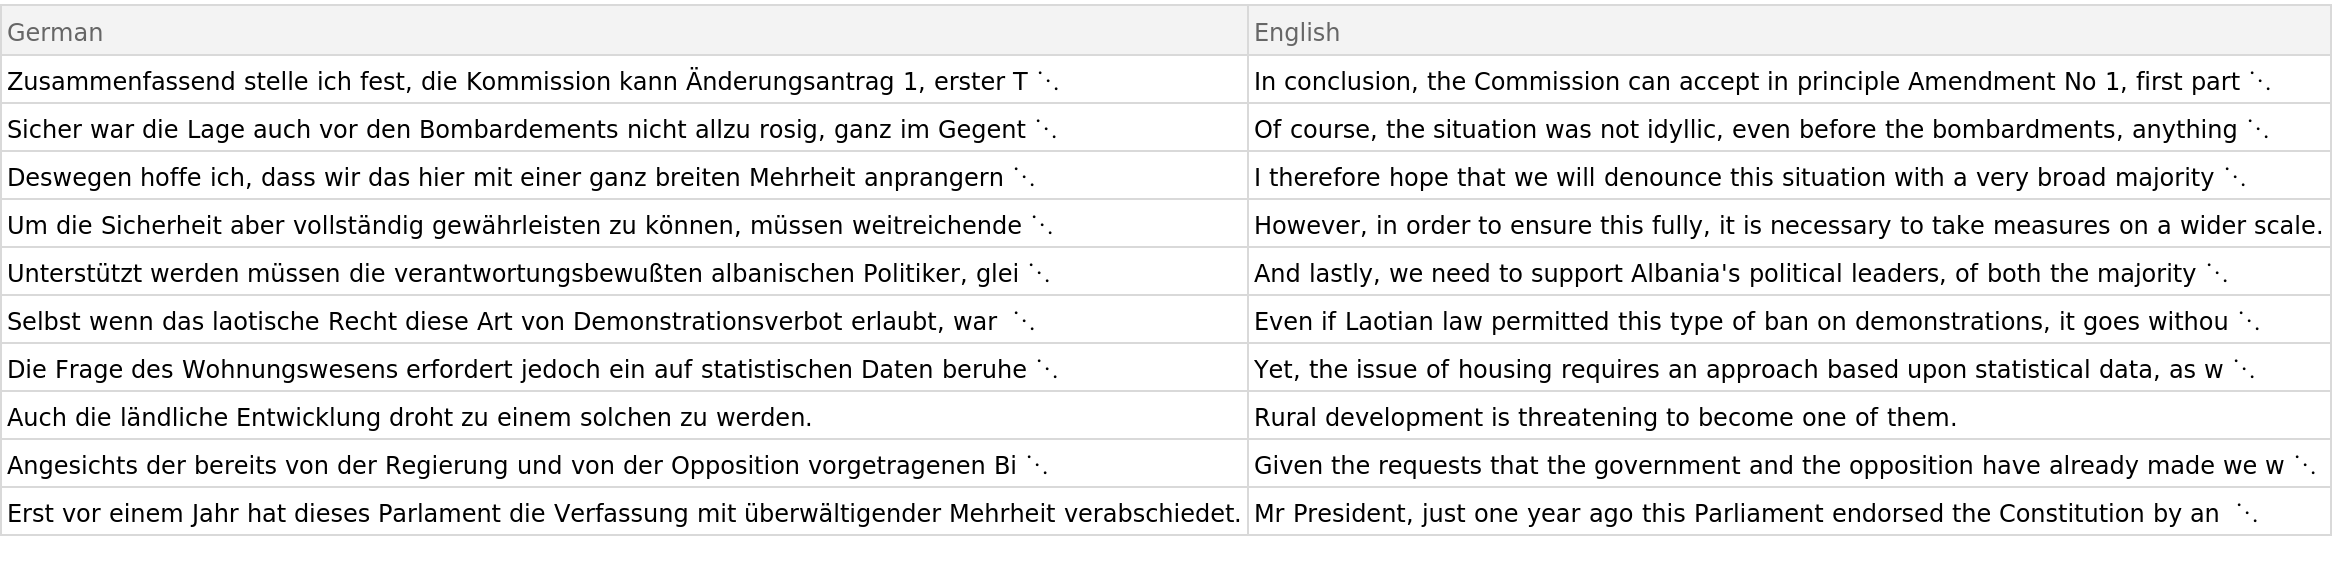Click the ninth row's English cell
The height and width of the screenshot is (566, 2332).
(1789, 463)
